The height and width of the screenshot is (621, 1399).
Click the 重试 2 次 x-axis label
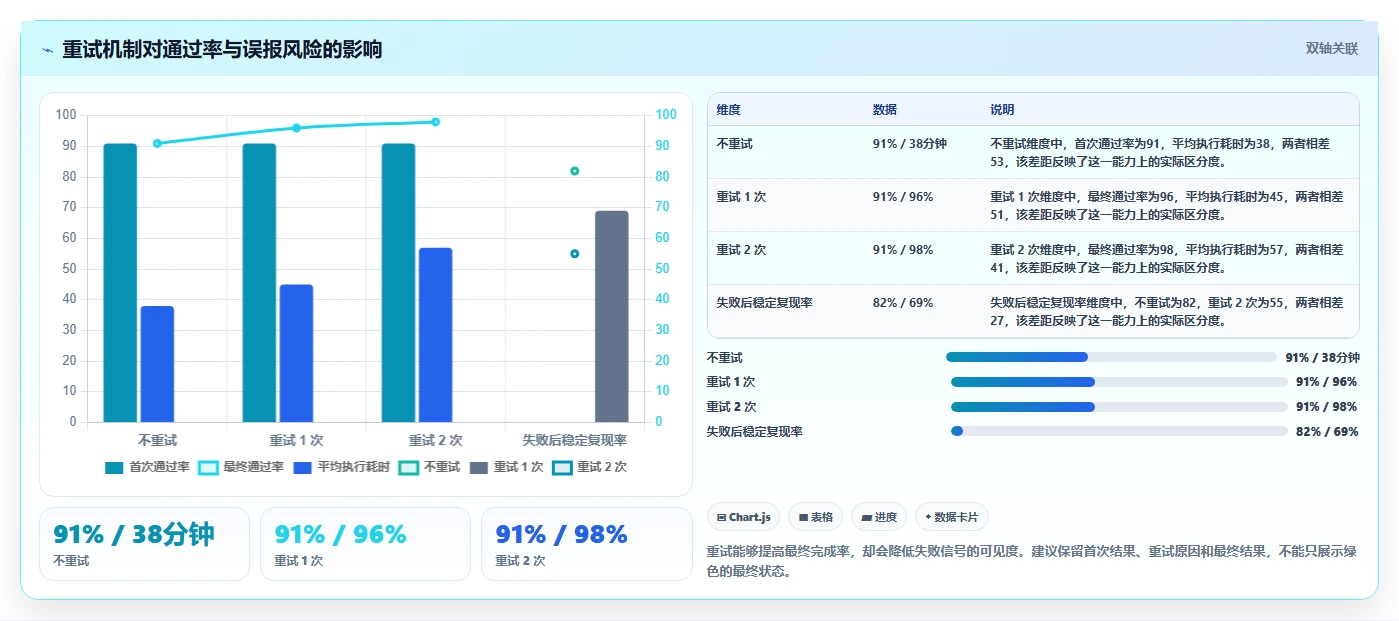pyautogui.click(x=435, y=440)
